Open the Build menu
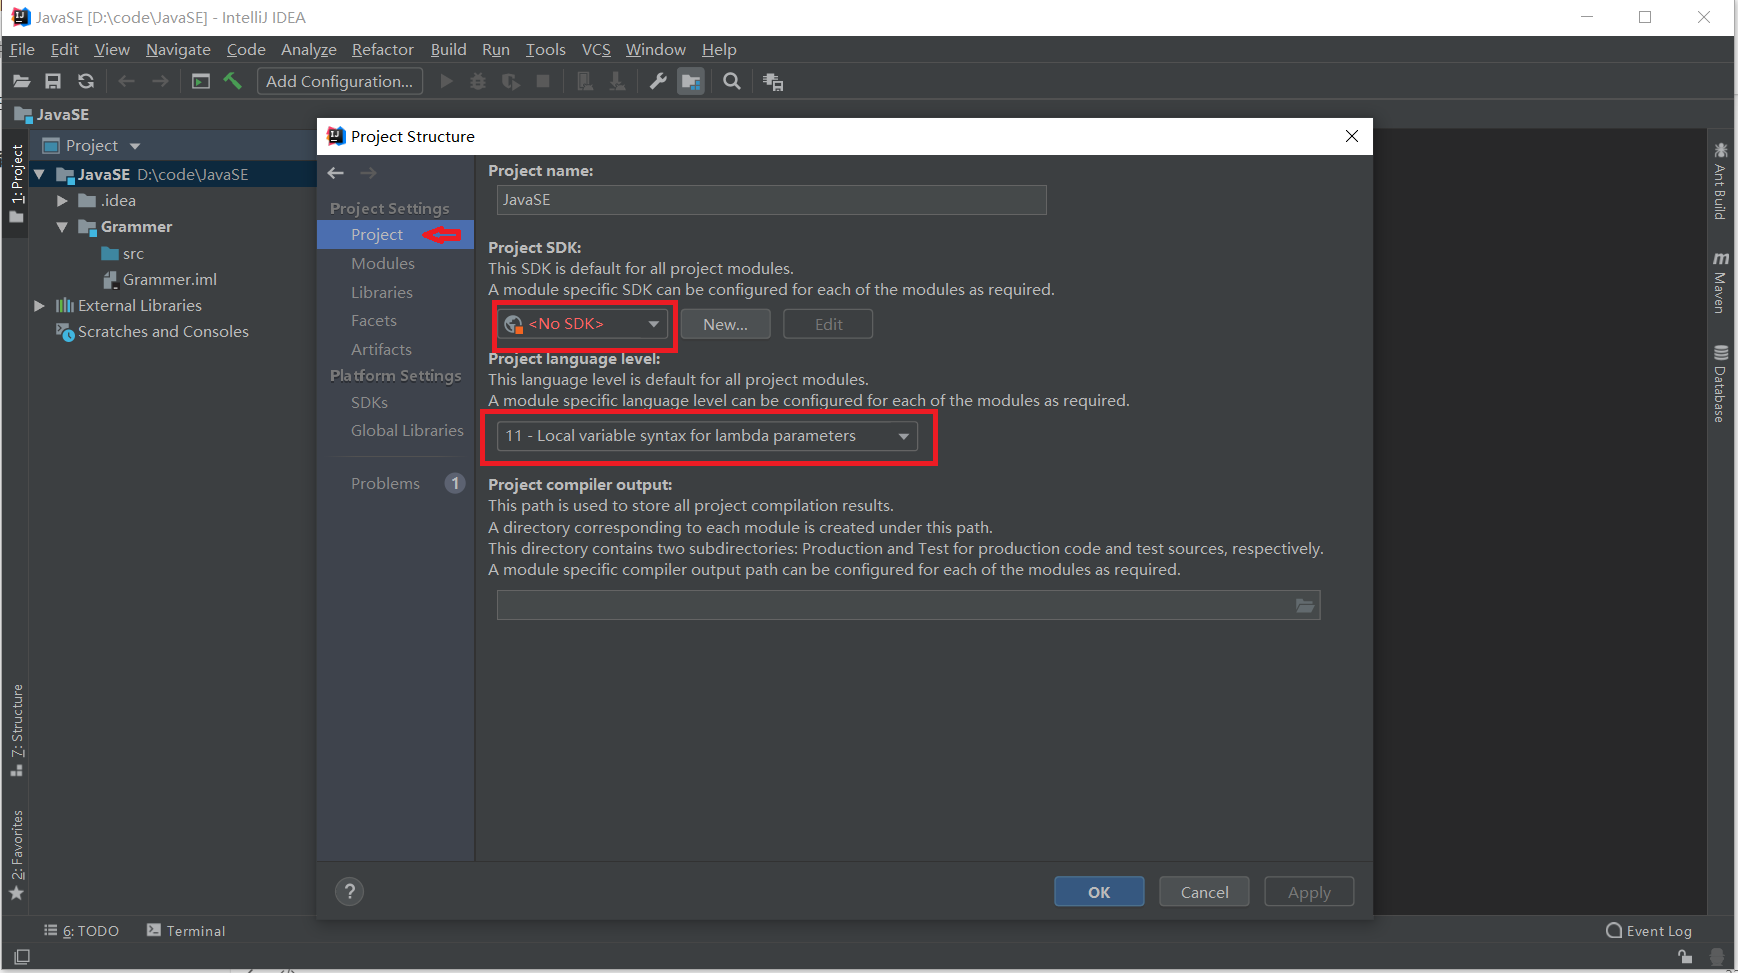The height and width of the screenshot is (973, 1738). click(448, 50)
